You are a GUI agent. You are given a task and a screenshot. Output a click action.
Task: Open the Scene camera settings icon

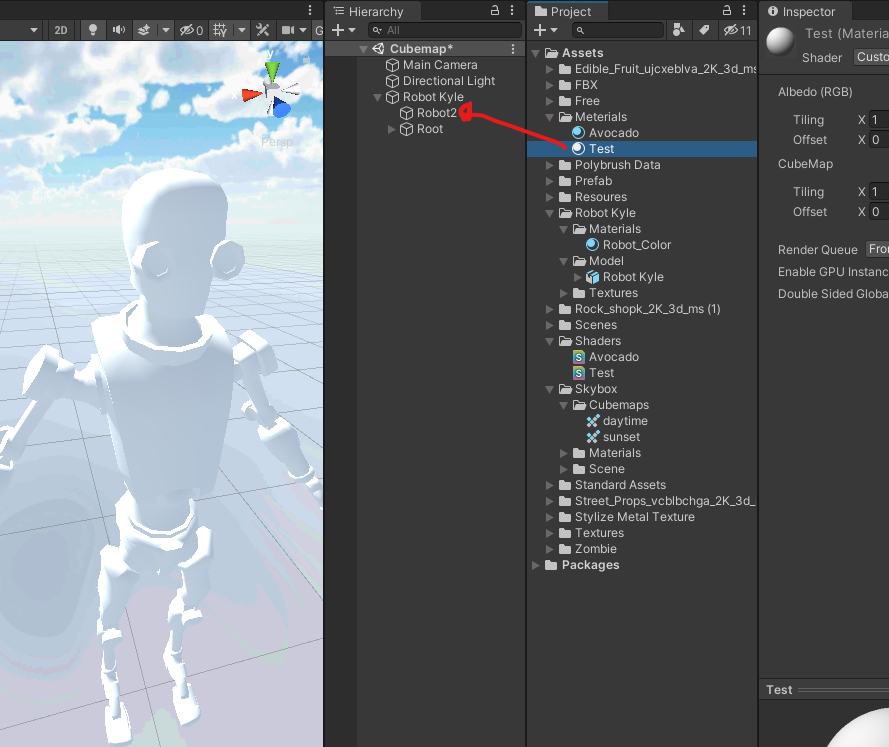(289, 30)
